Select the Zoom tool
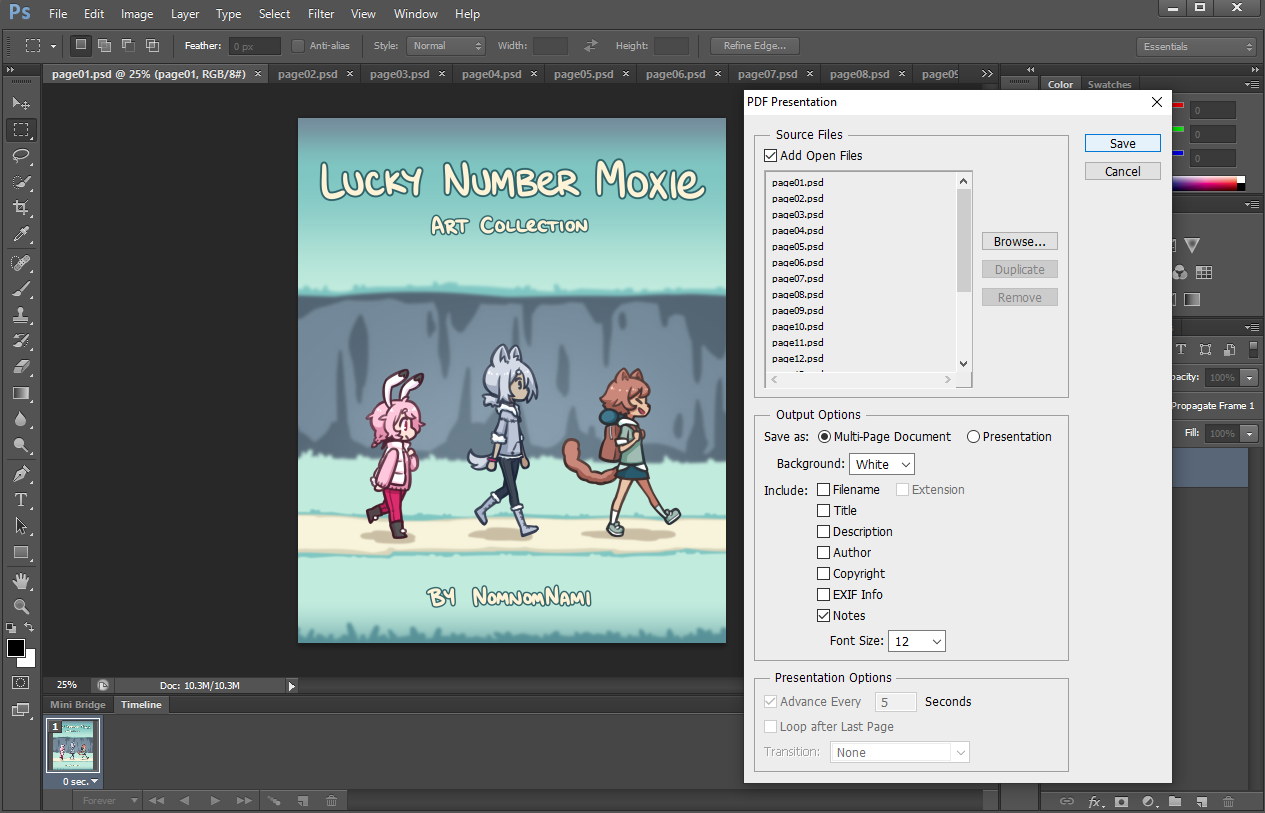1265x813 pixels. [x=21, y=607]
